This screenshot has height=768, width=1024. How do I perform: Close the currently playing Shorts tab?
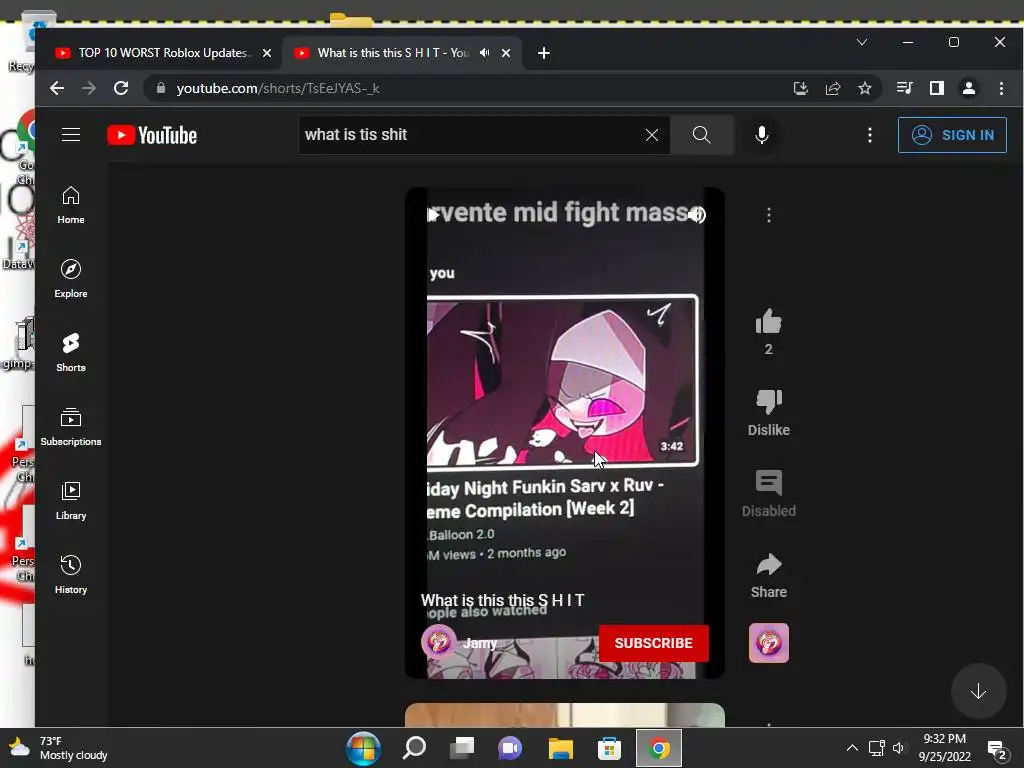pos(505,53)
